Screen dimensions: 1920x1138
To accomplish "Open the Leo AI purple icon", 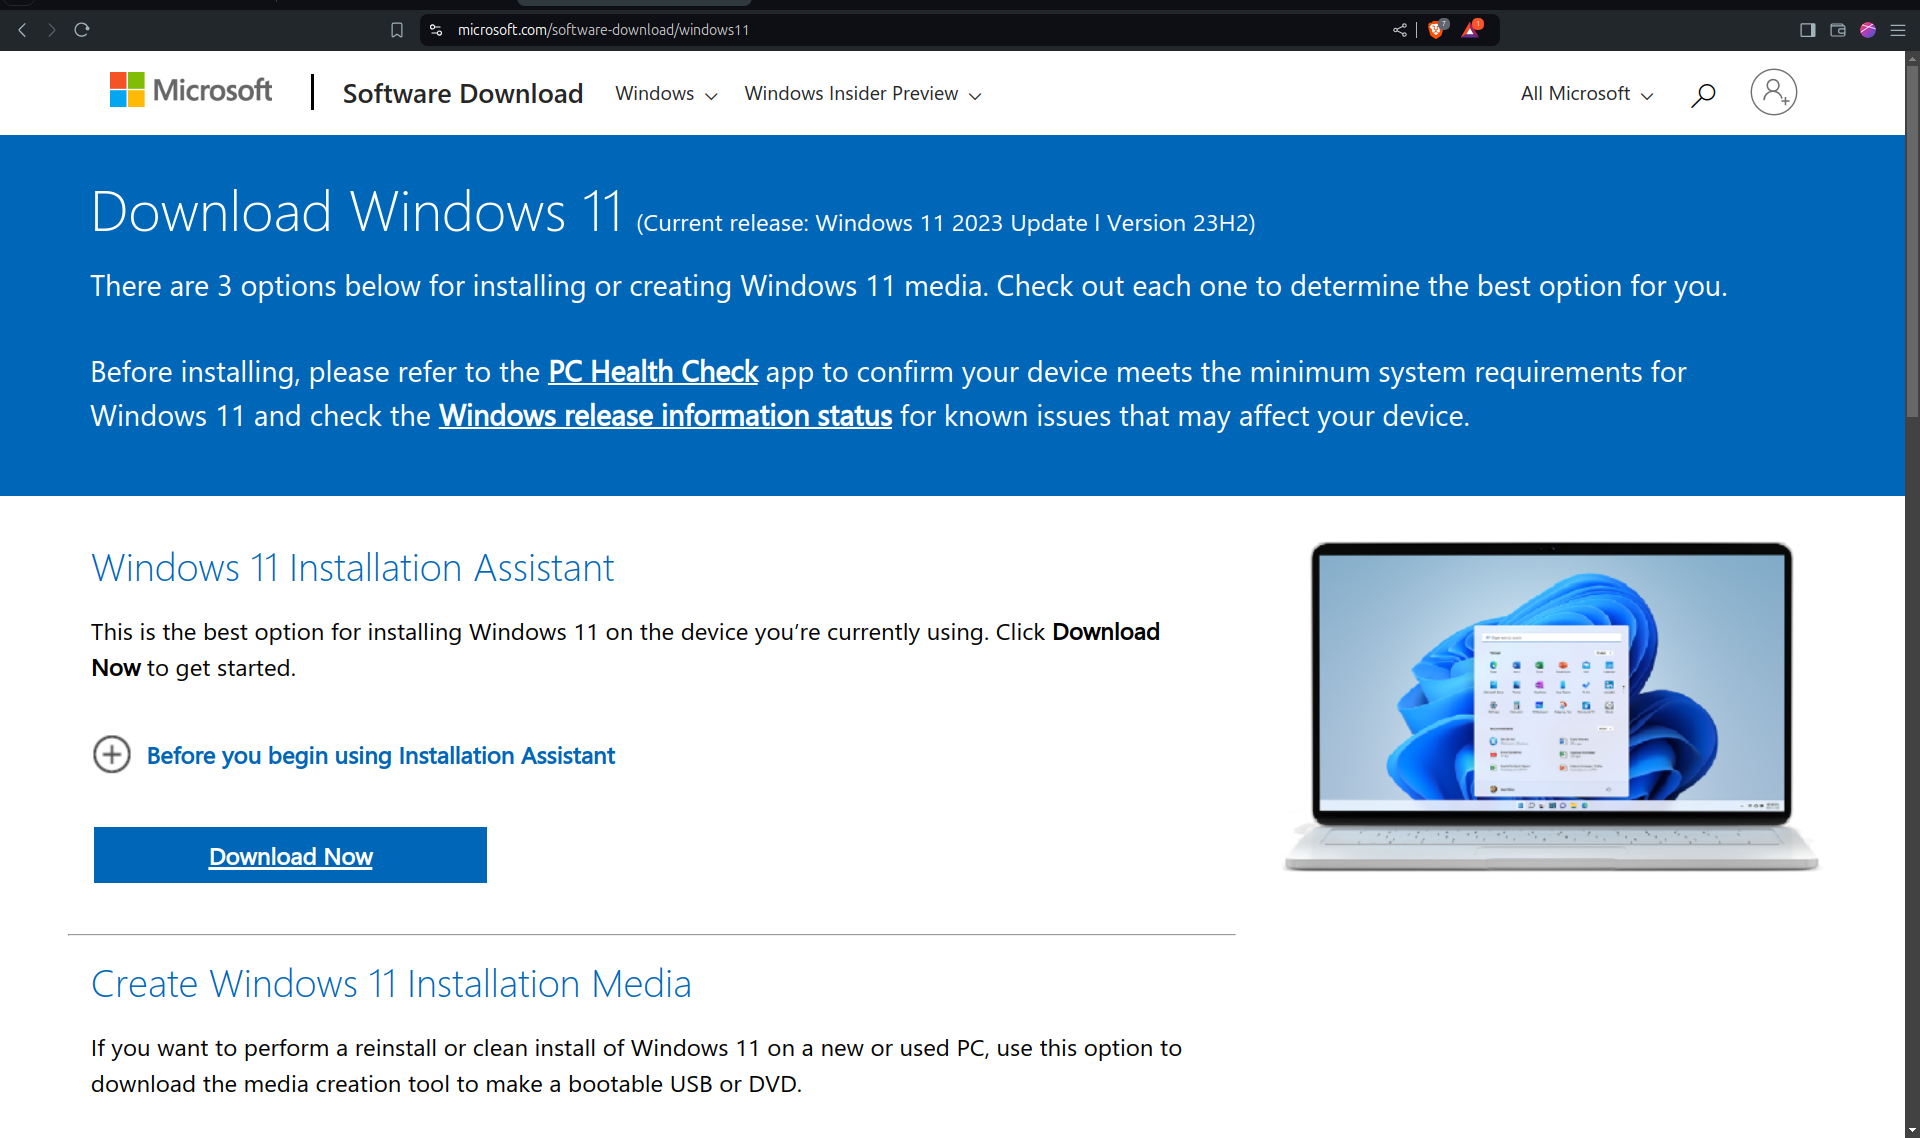I will [x=1868, y=30].
